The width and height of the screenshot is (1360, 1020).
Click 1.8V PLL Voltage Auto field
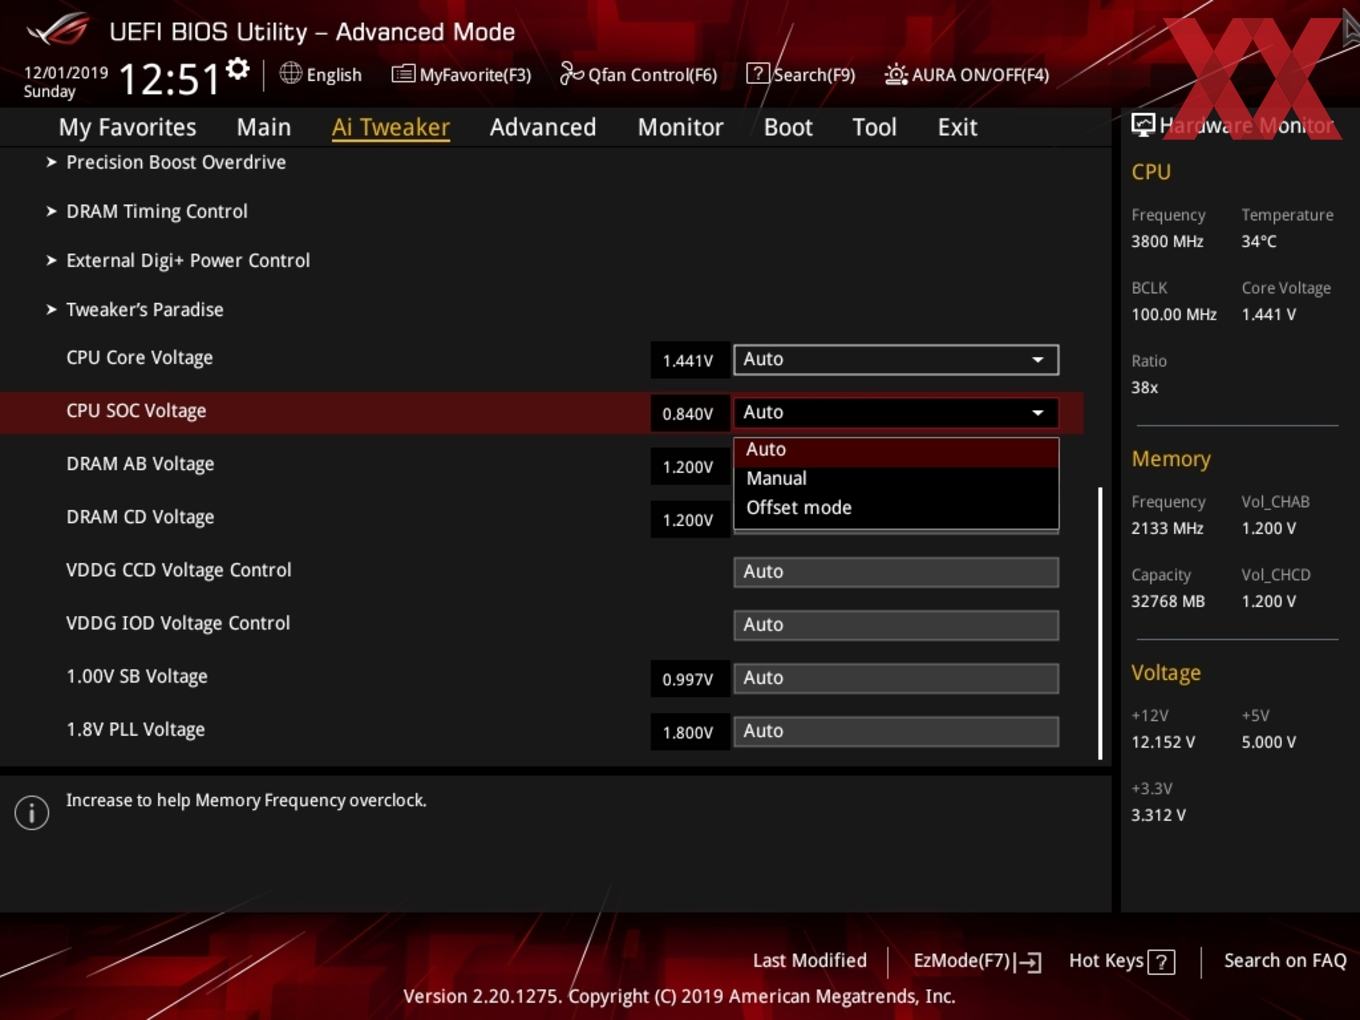coord(896,731)
